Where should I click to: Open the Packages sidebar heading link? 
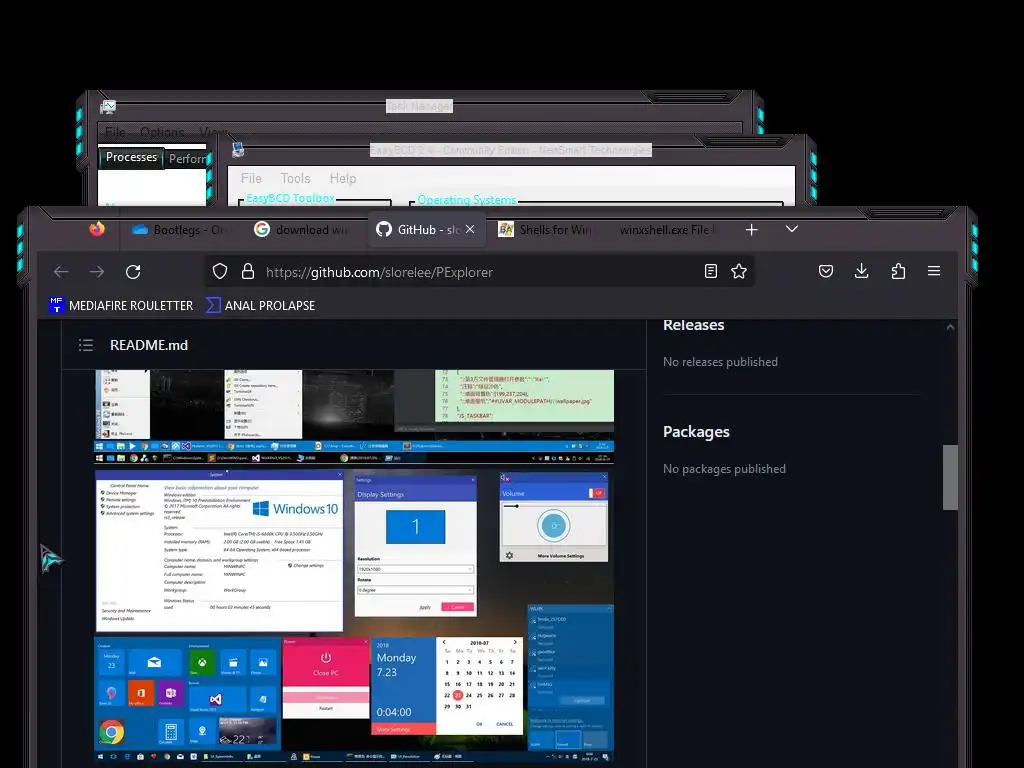click(x=696, y=432)
